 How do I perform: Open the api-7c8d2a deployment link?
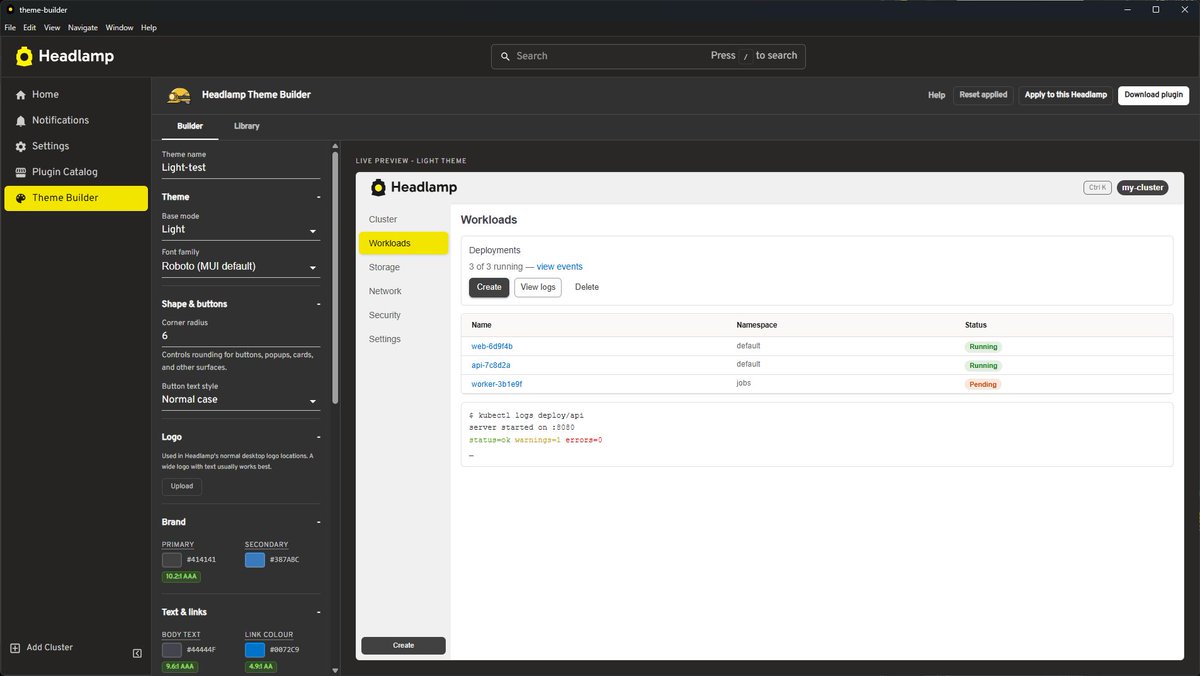pos(491,365)
